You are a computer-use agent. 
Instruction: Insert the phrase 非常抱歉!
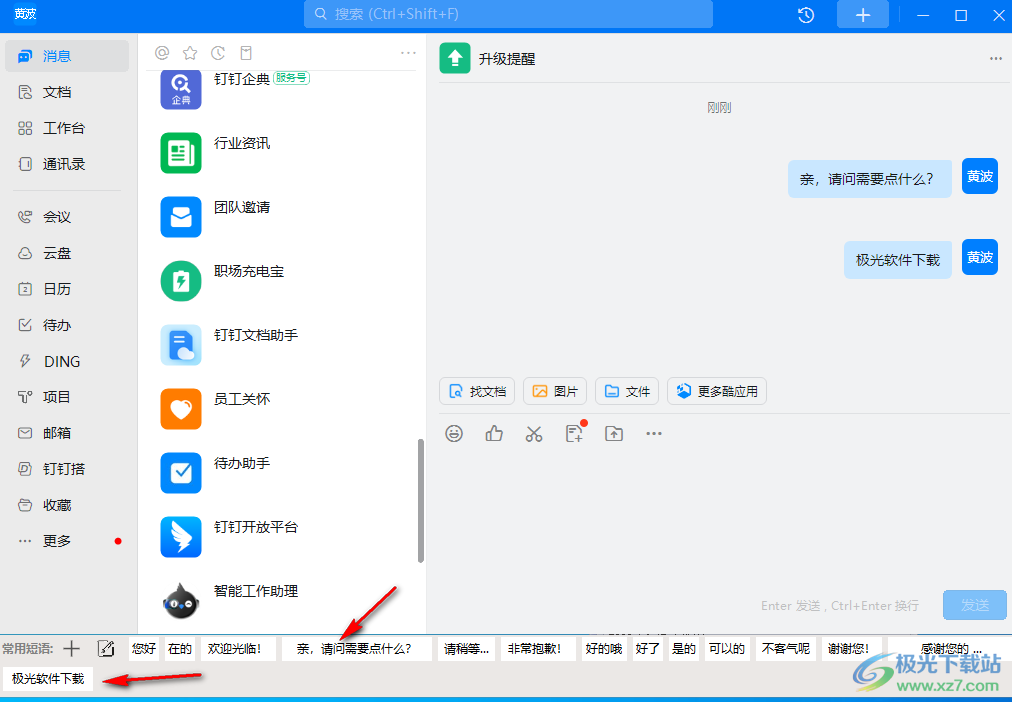538,648
